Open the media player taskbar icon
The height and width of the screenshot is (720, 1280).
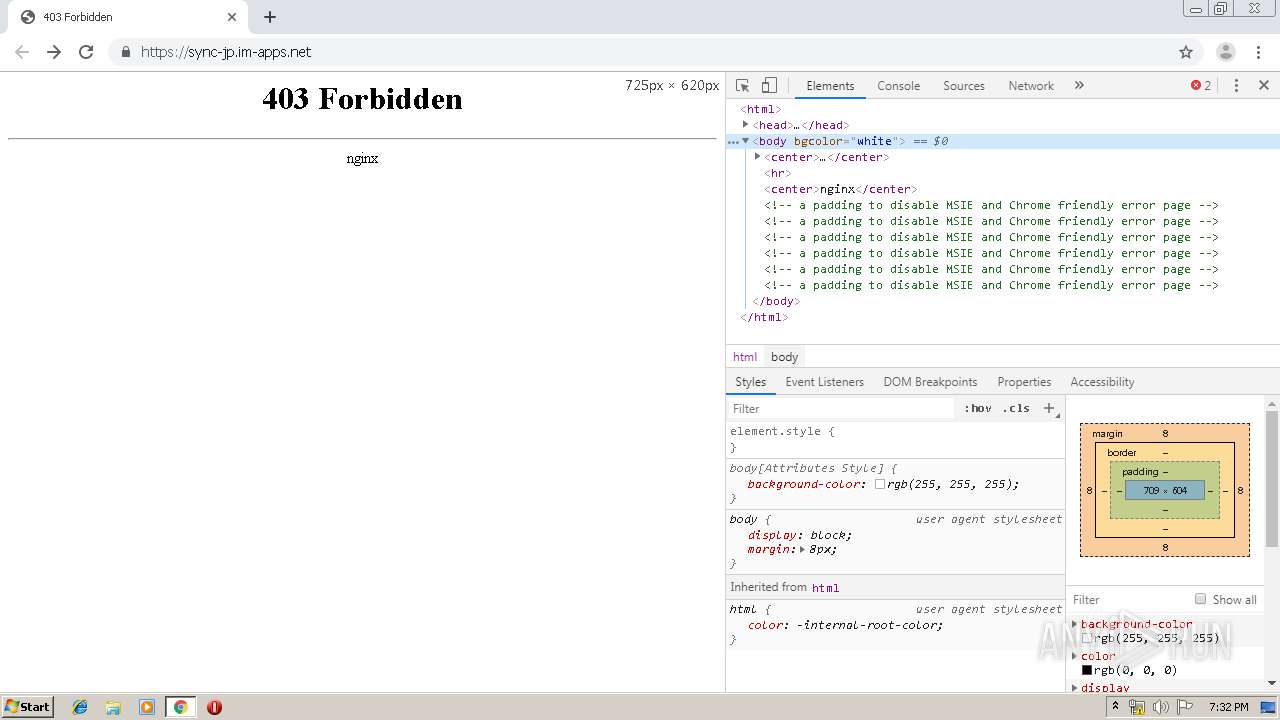pos(147,707)
